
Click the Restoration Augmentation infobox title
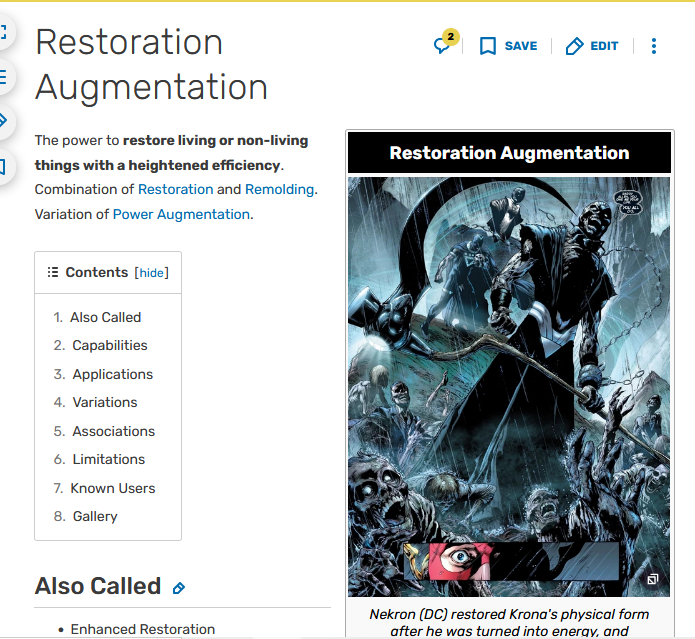click(x=509, y=152)
